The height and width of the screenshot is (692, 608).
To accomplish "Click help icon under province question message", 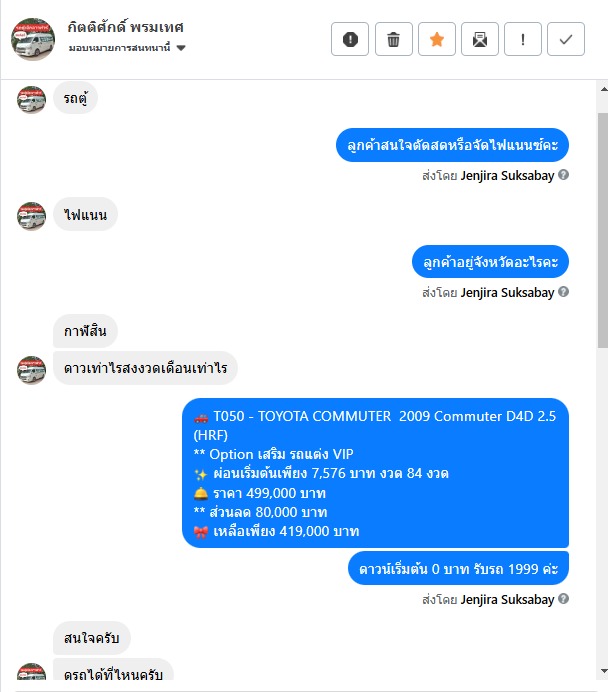I will pos(563,292).
